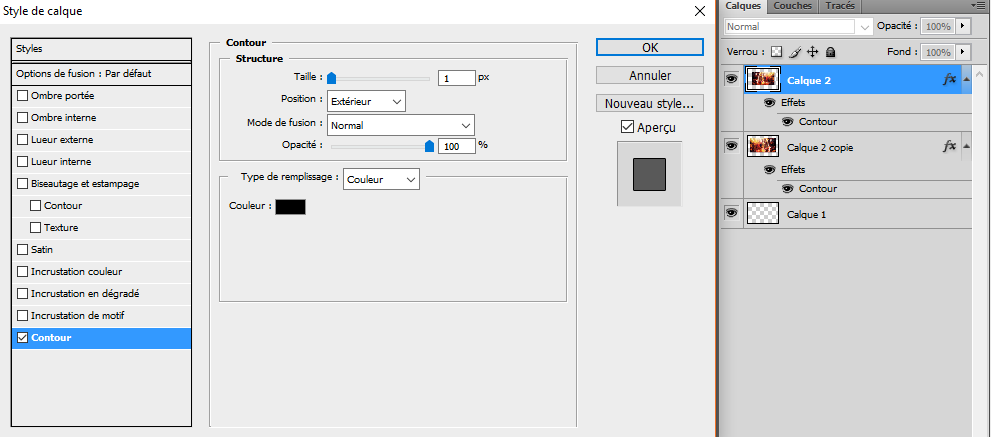Screen dimensions: 991x437
Task: Click the lock image pixels brush icon
Action: click(795, 52)
